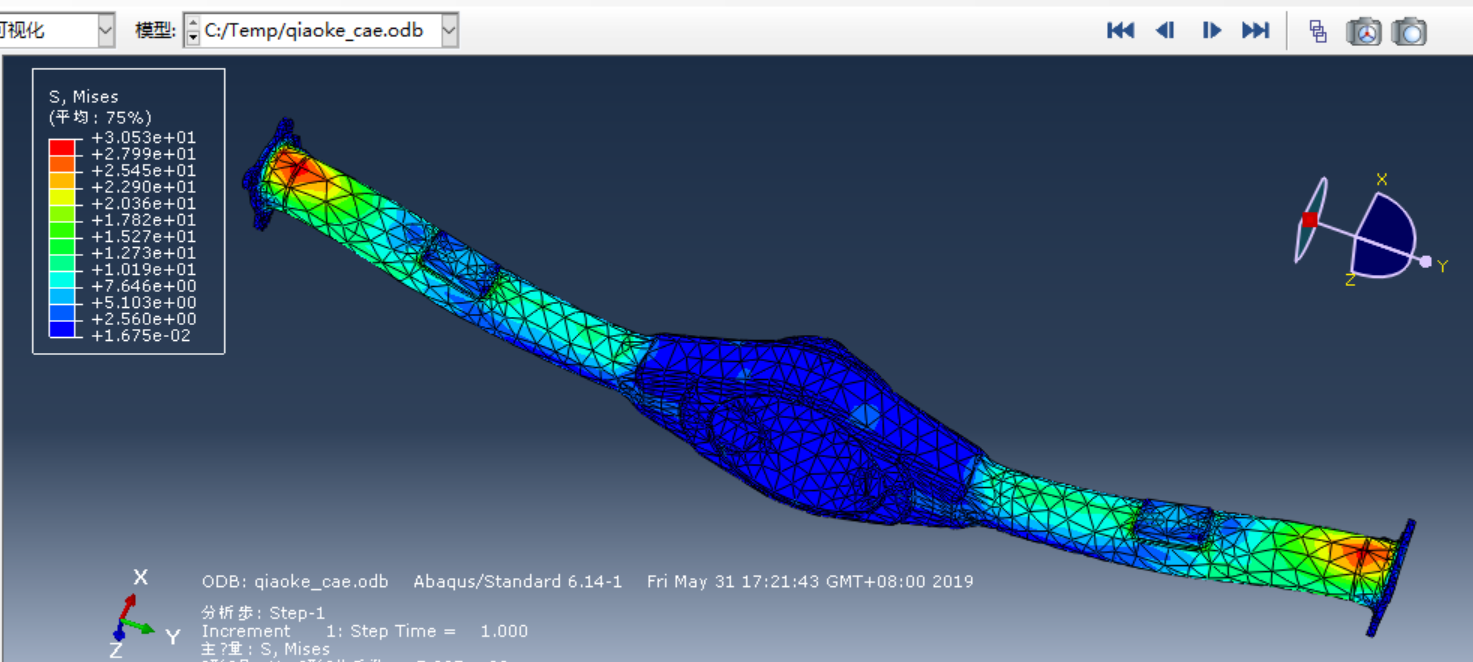The image size is (1473, 662).
Task: Step to the previous frame
Action: 1165,31
